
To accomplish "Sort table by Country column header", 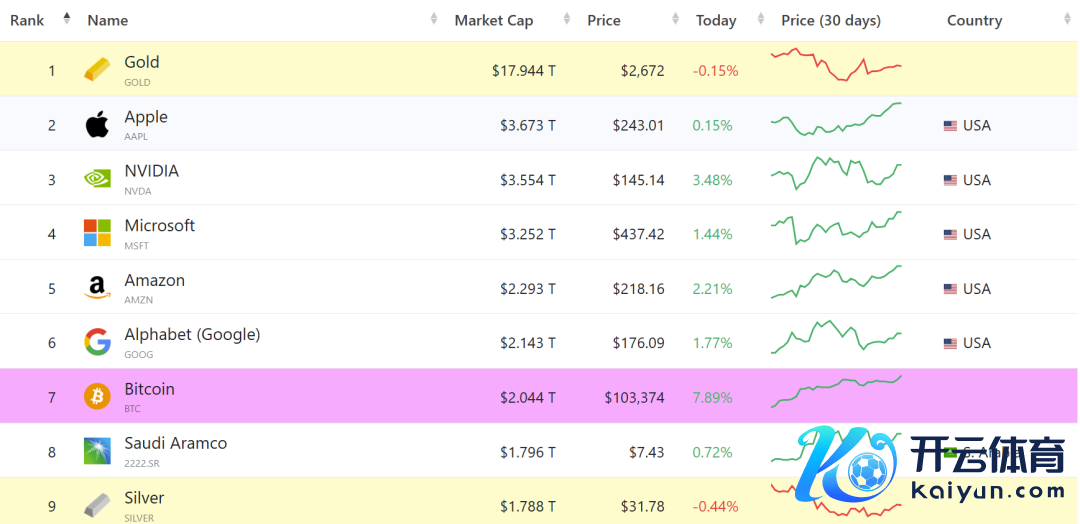I will (x=974, y=21).
